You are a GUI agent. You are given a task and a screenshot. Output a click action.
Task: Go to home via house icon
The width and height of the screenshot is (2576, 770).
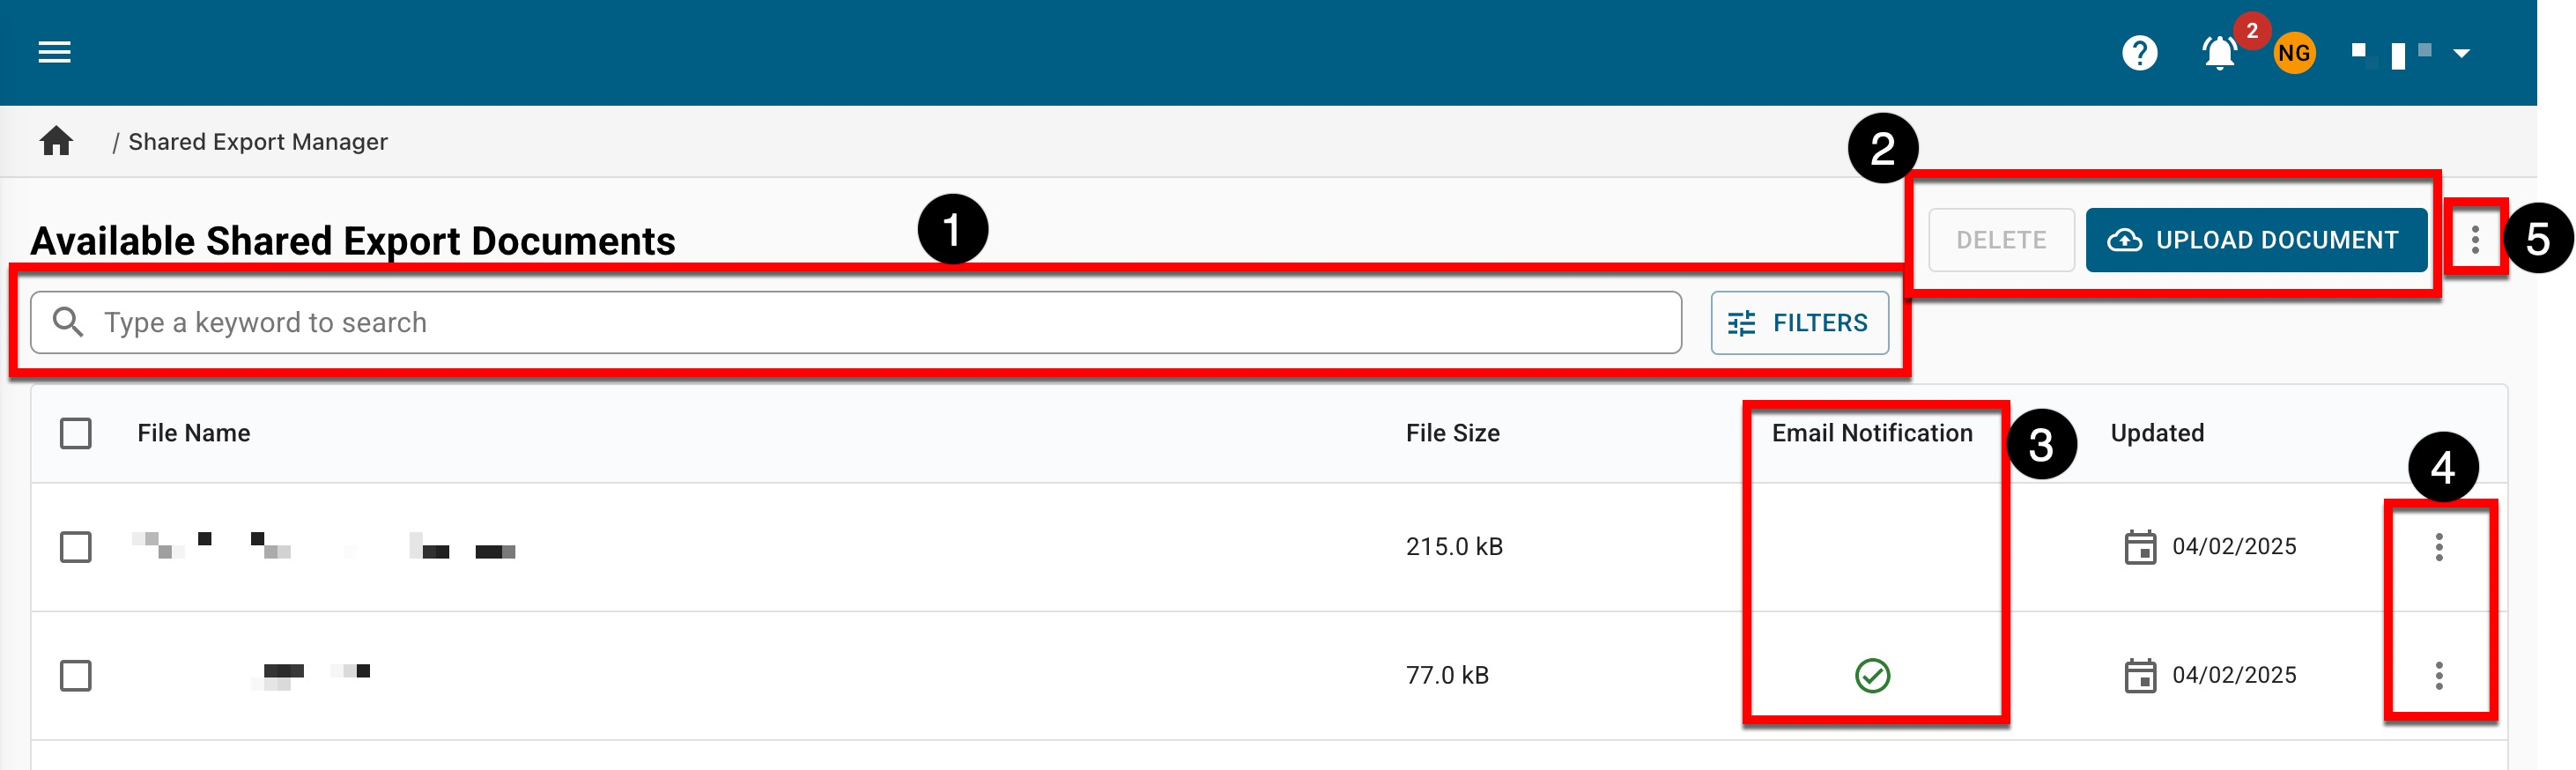click(x=56, y=142)
